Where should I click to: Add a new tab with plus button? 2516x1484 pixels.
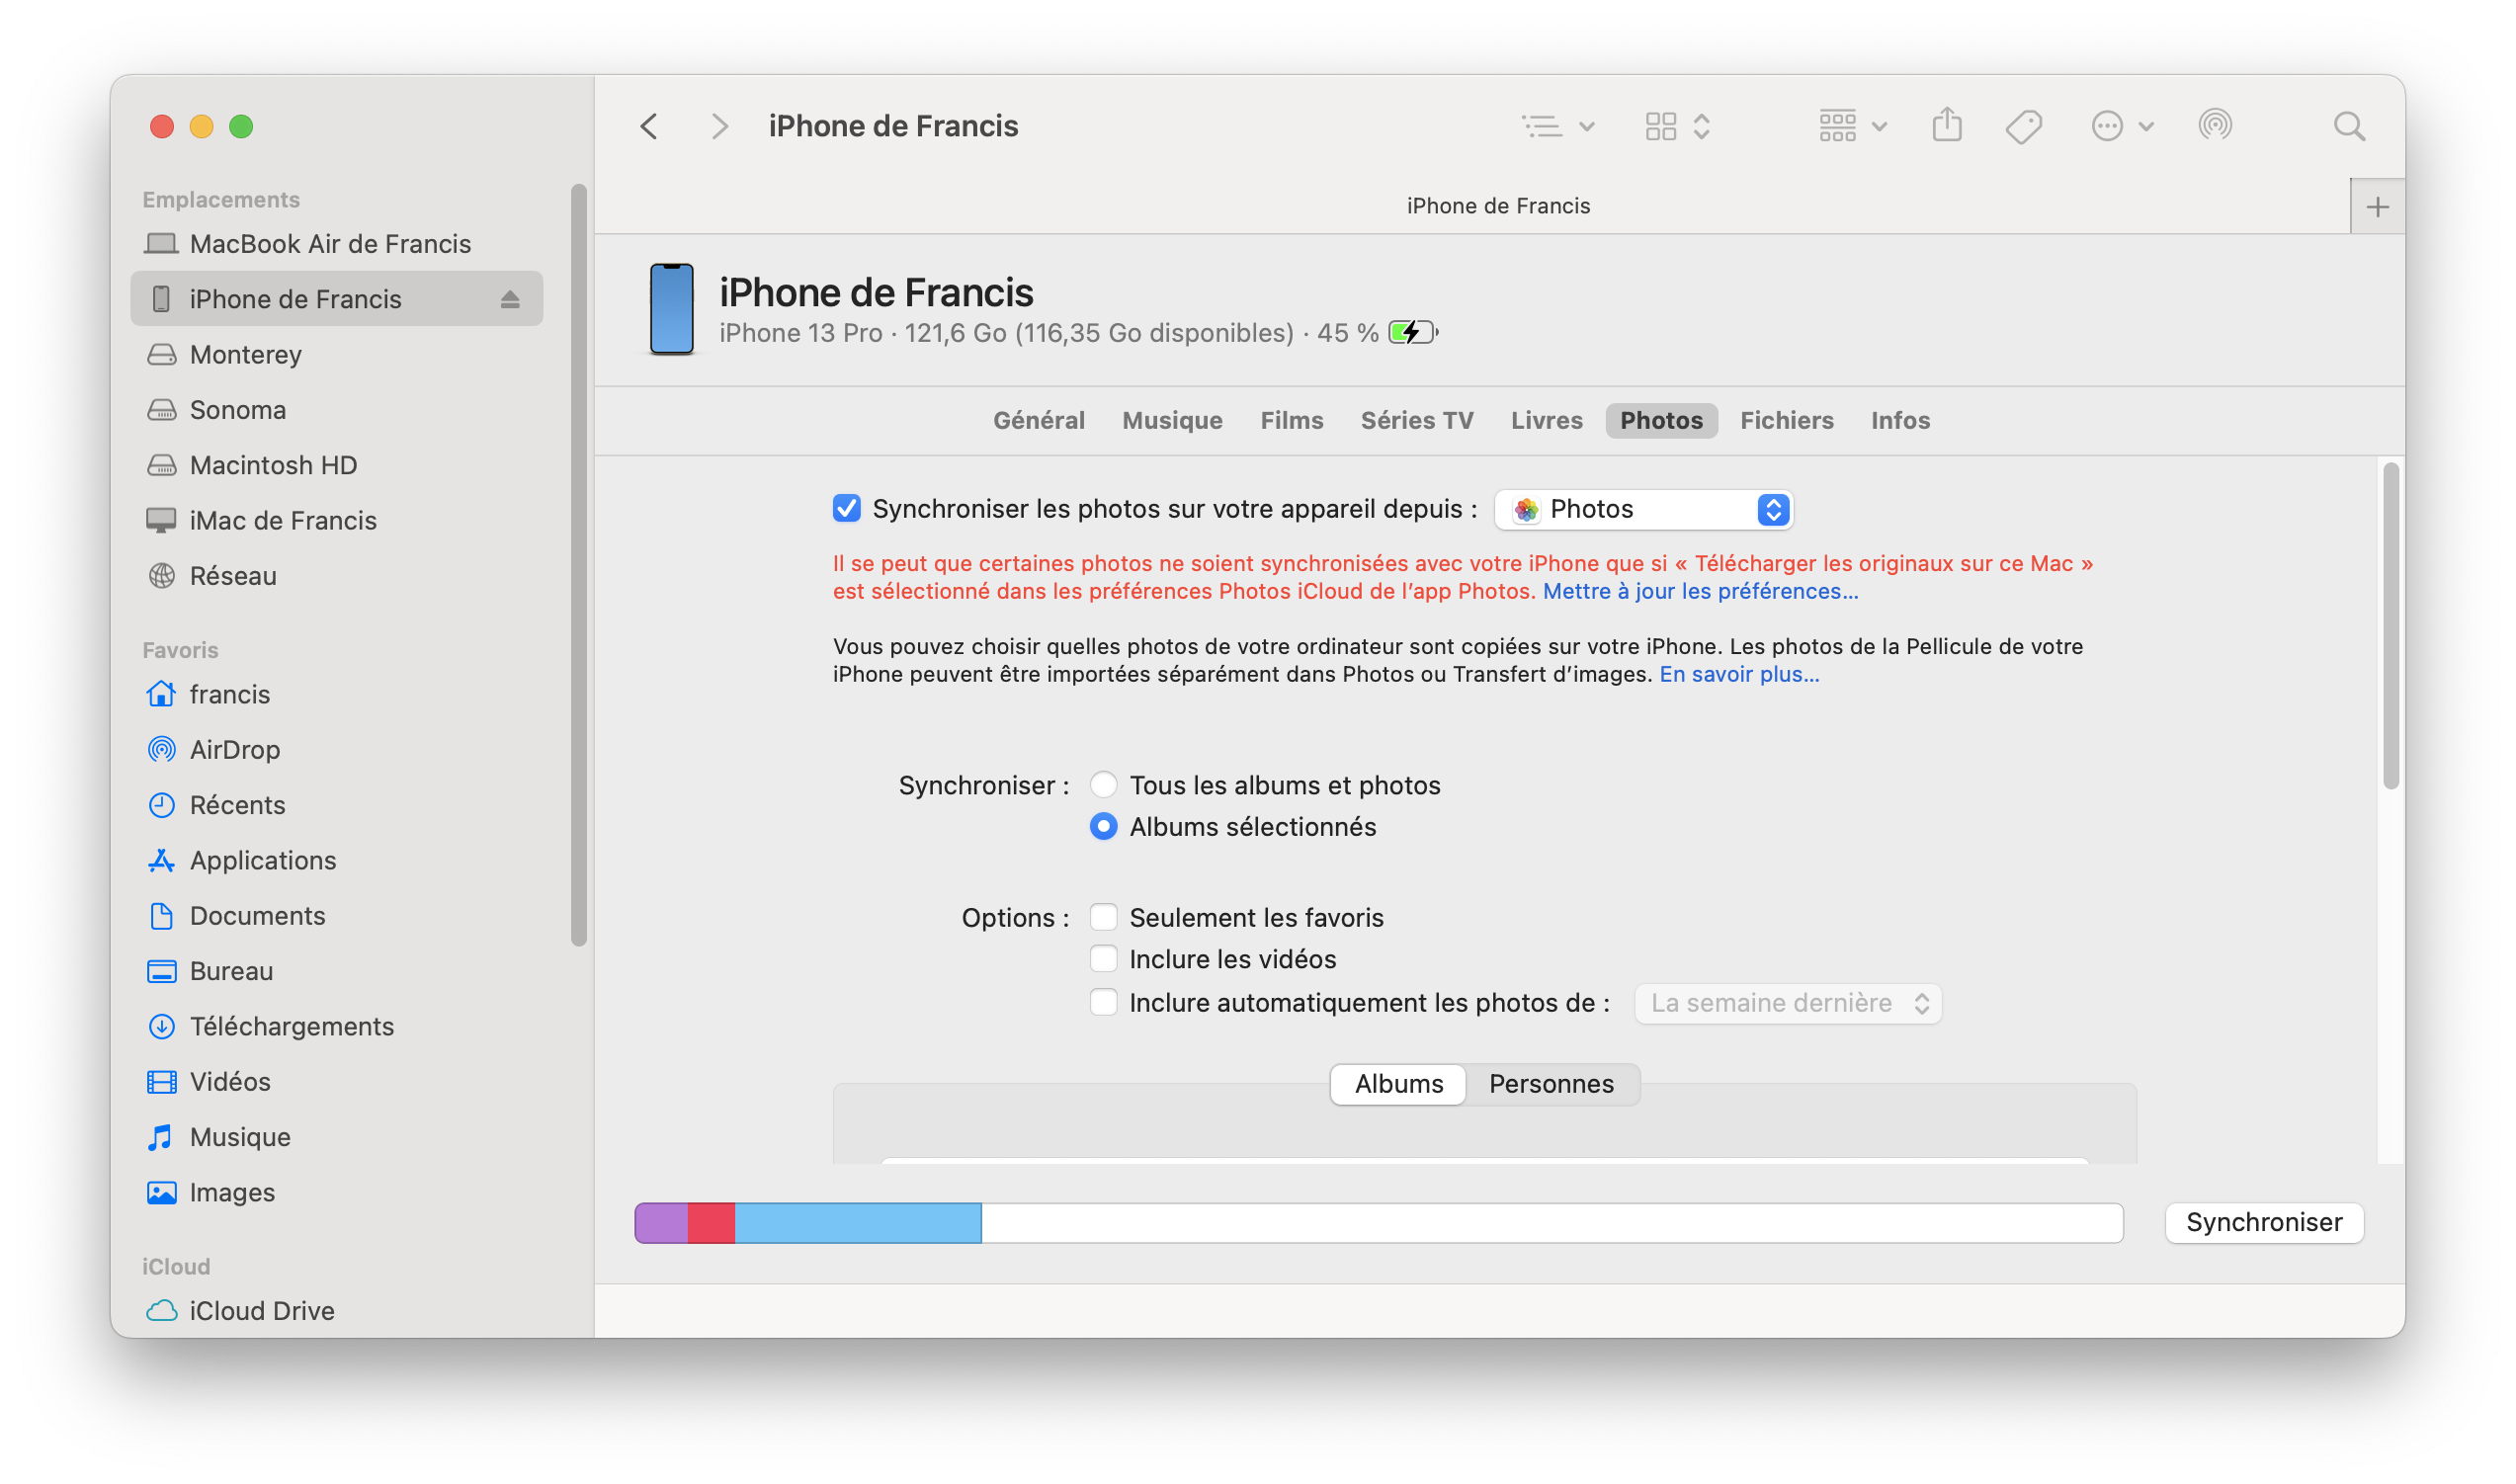(x=2377, y=207)
